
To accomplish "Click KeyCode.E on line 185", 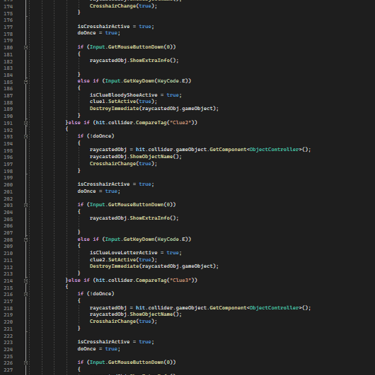I will pos(173,81).
